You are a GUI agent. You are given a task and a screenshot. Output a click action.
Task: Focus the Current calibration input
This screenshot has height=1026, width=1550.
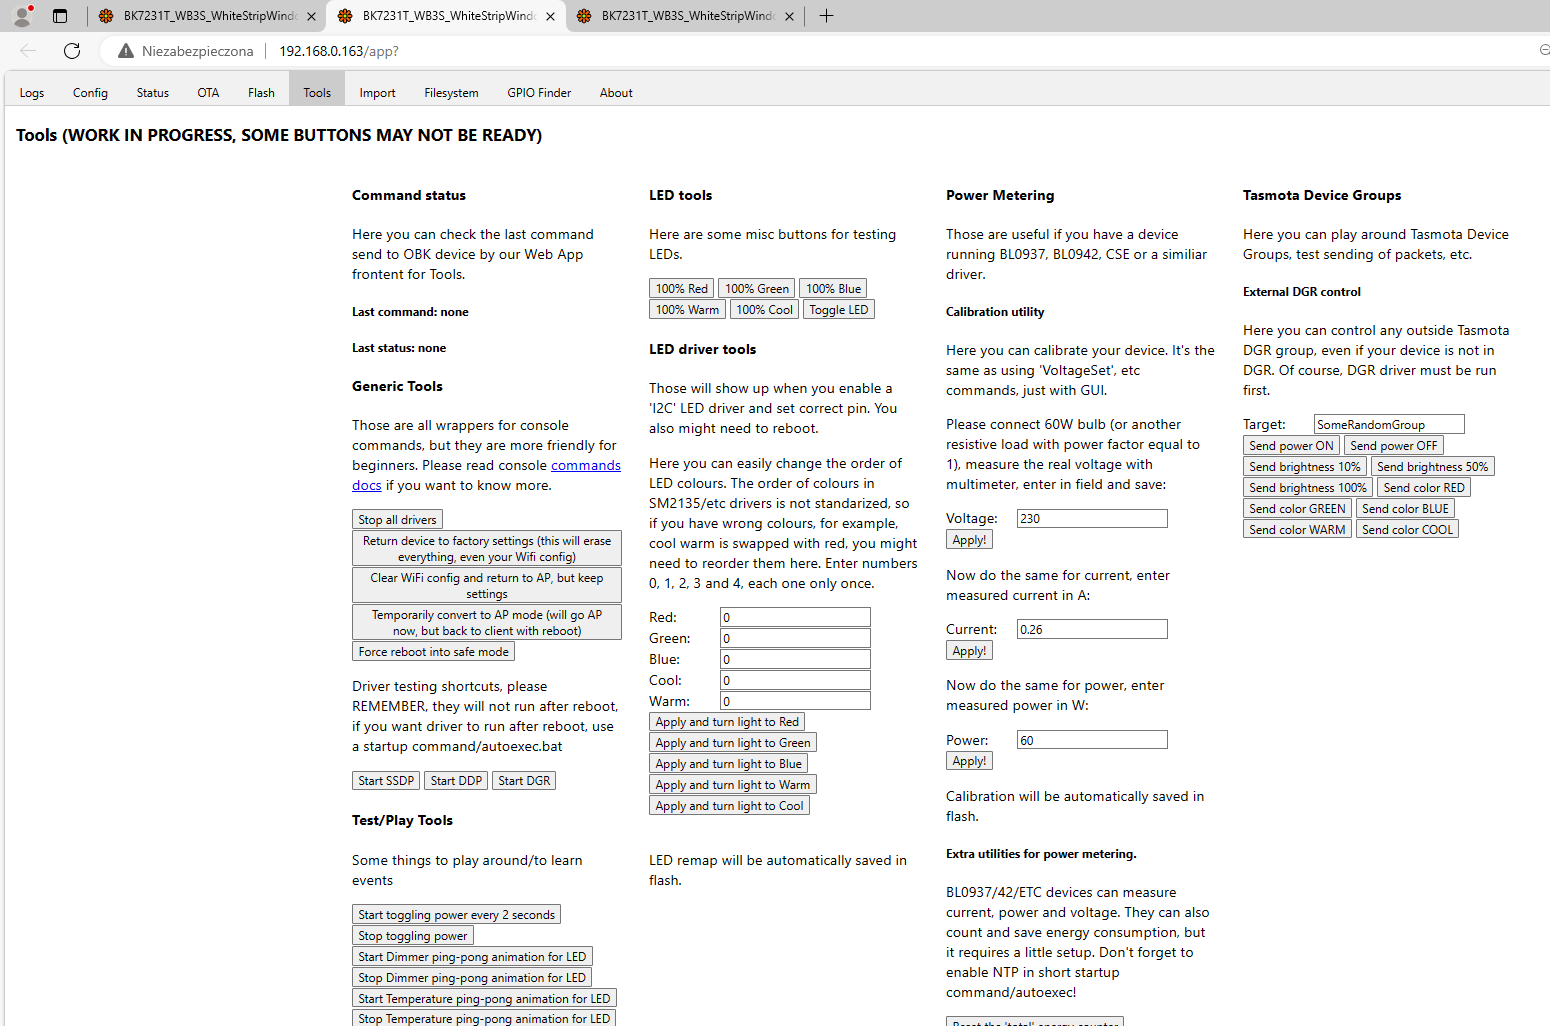[x=1092, y=629]
